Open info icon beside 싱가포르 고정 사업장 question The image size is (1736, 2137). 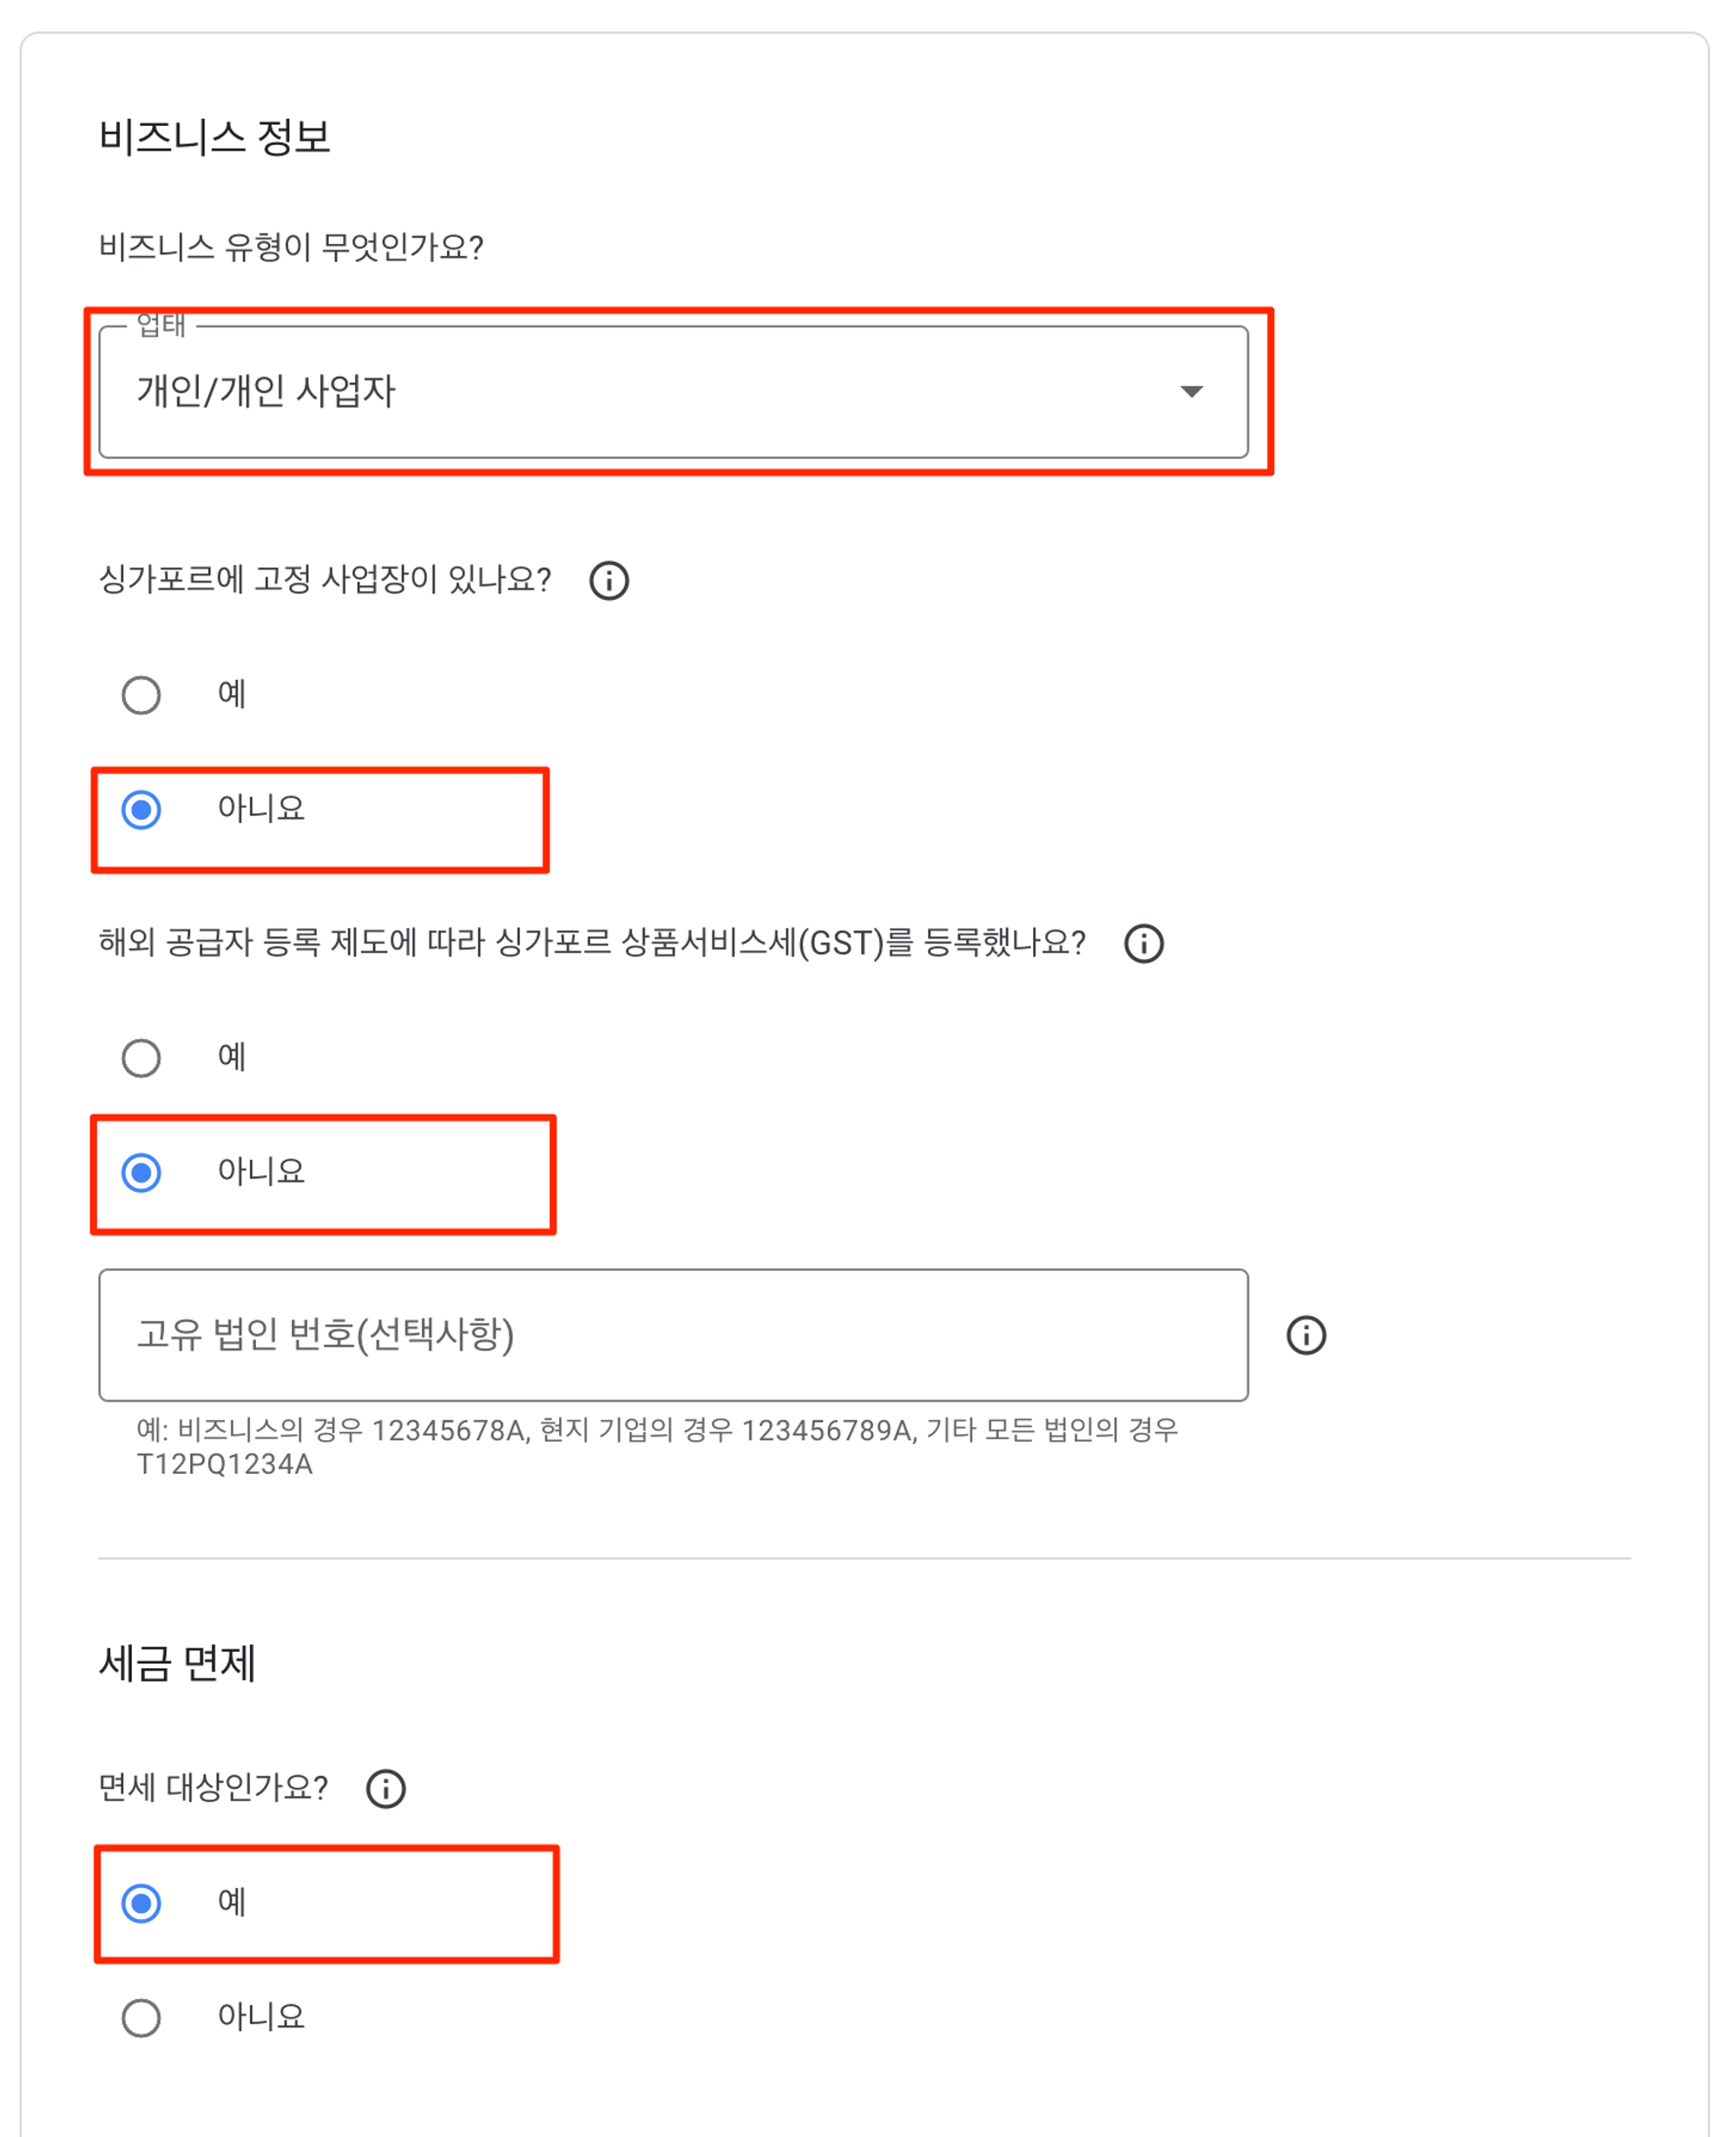(x=609, y=580)
